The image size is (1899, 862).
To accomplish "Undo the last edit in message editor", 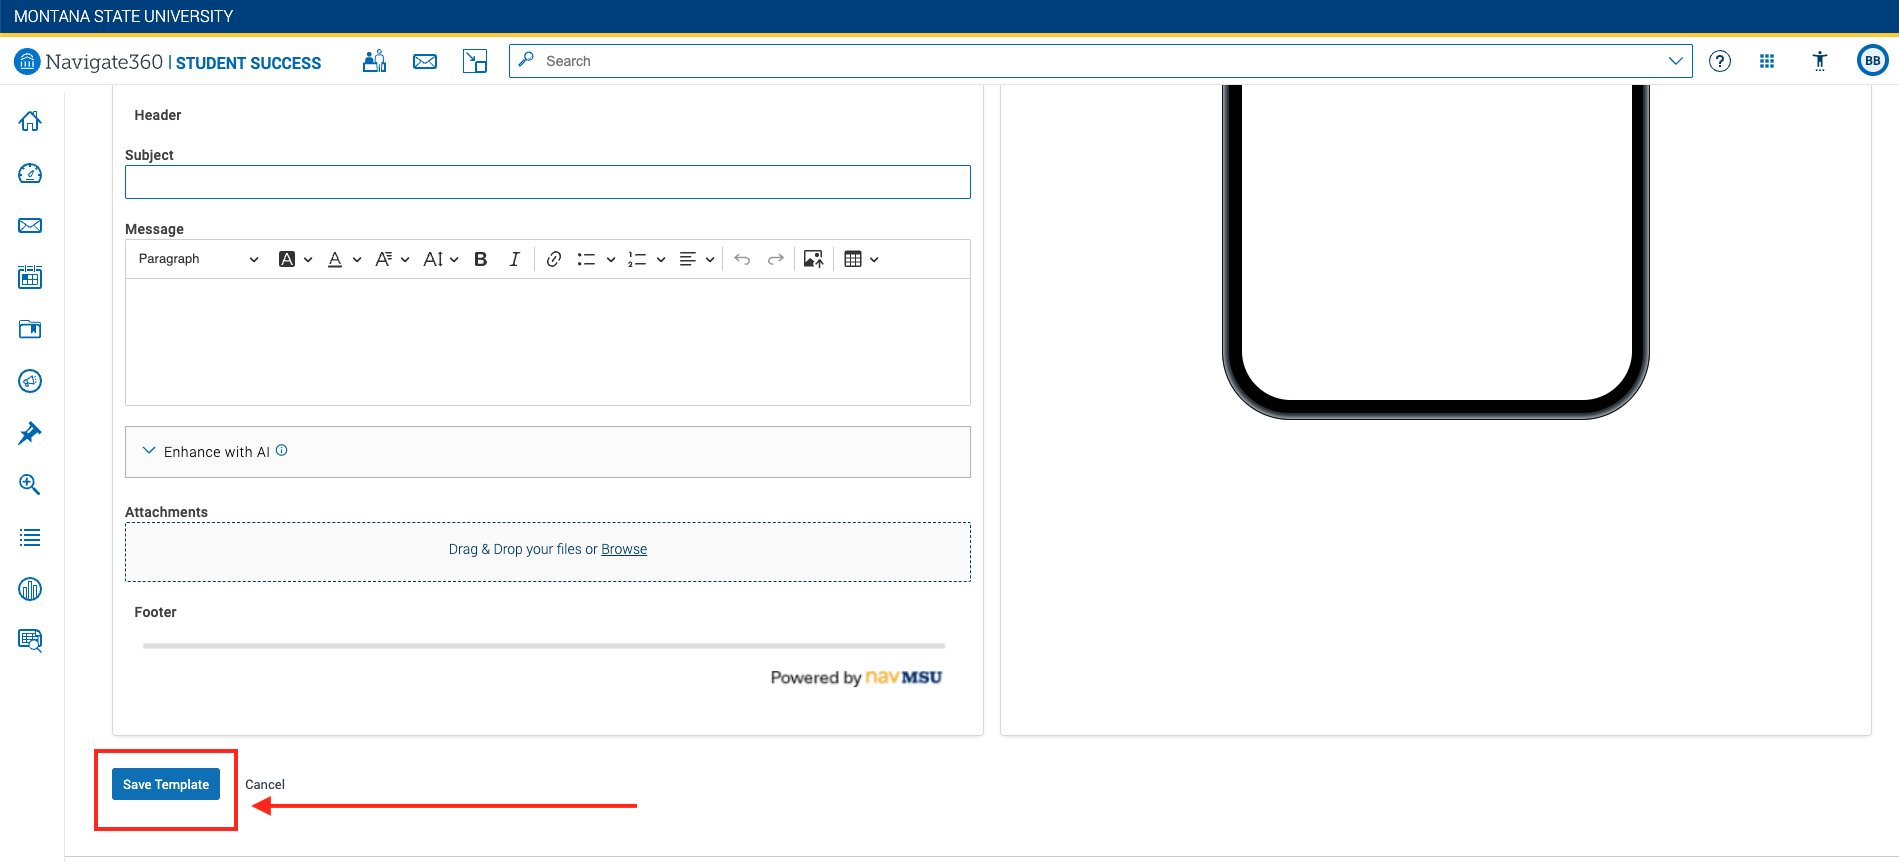I will 742,259.
